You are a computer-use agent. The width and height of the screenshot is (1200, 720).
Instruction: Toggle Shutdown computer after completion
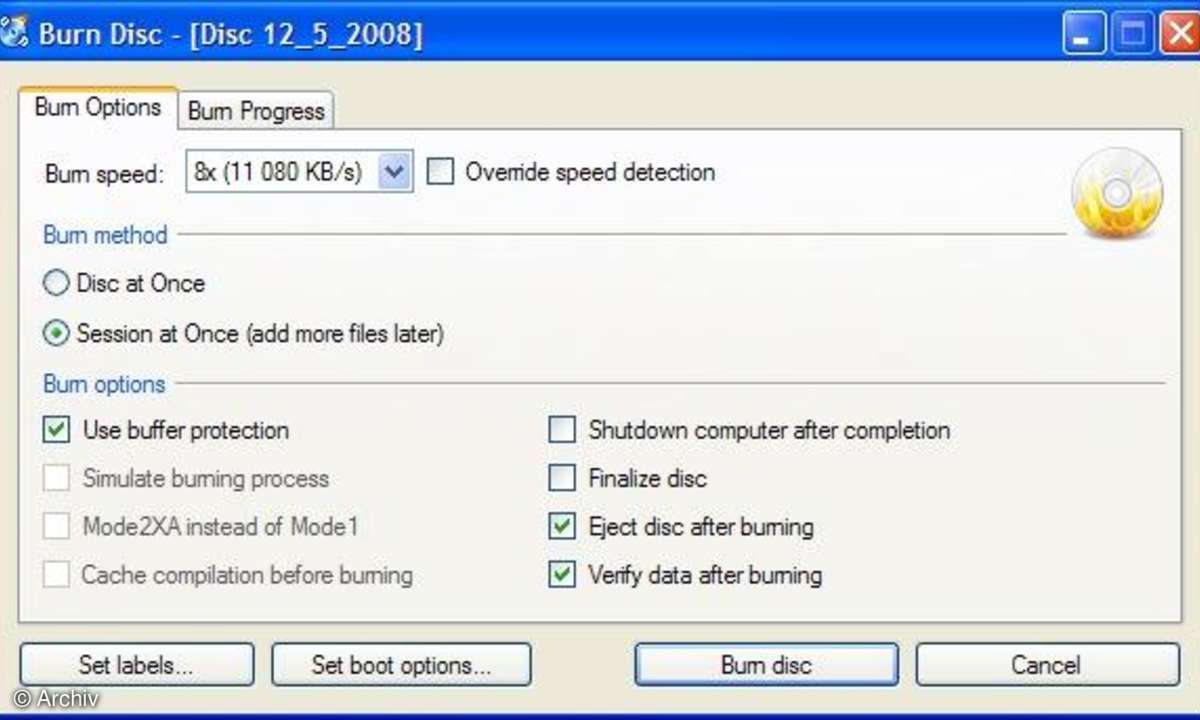point(563,430)
